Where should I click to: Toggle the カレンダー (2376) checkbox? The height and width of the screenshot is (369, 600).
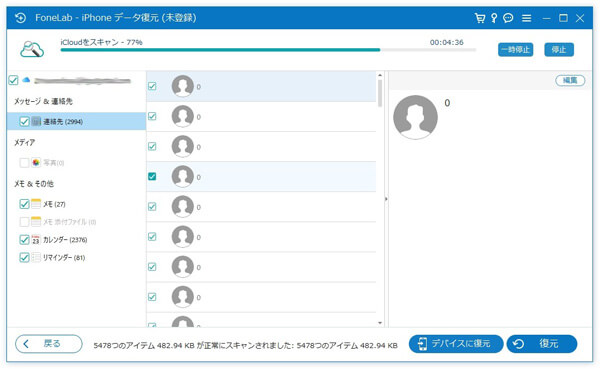(x=24, y=240)
